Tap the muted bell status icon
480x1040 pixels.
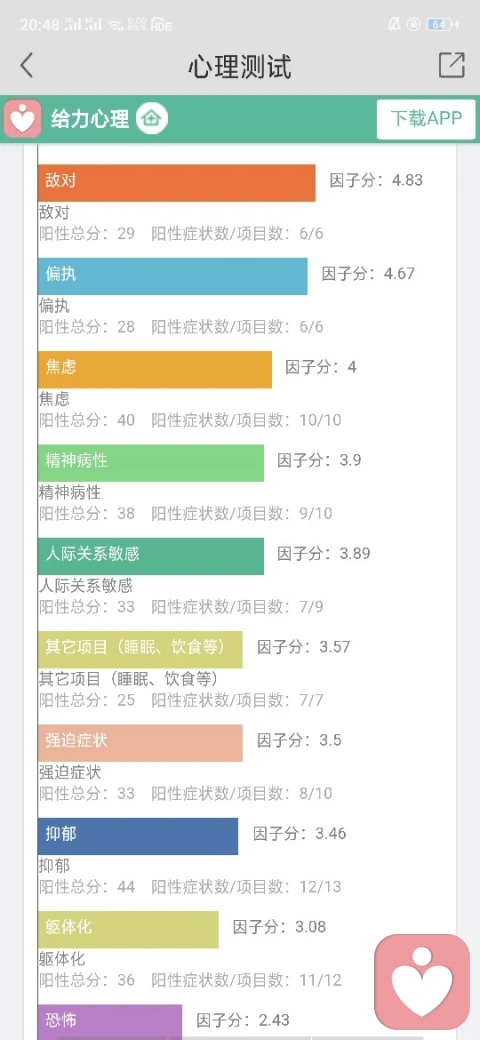pyautogui.click(x=394, y=25)
